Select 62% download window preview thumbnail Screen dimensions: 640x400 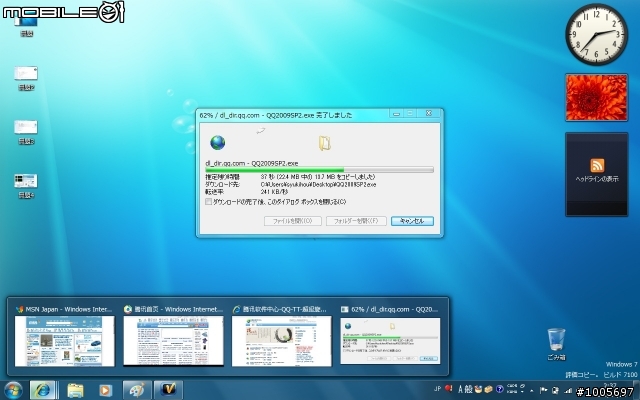click(390, 341)
